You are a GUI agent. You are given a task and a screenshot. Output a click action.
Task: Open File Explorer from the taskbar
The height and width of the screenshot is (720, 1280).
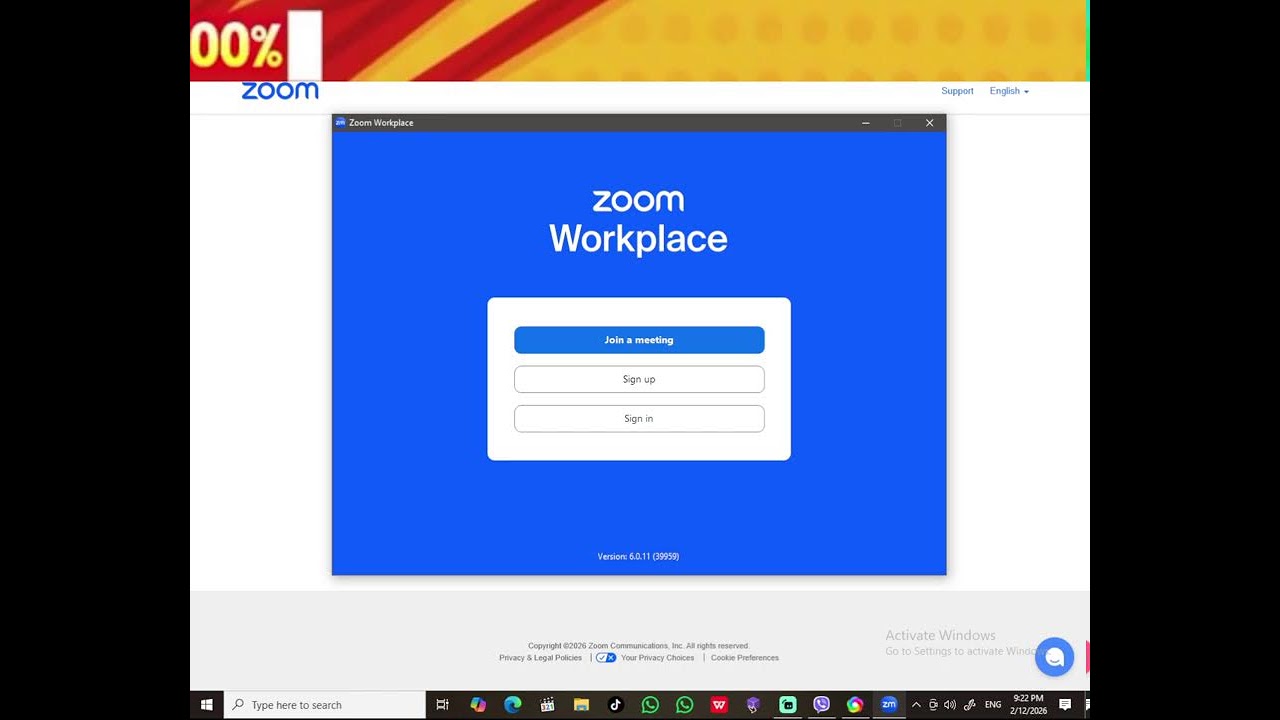(x=581, y=705)
